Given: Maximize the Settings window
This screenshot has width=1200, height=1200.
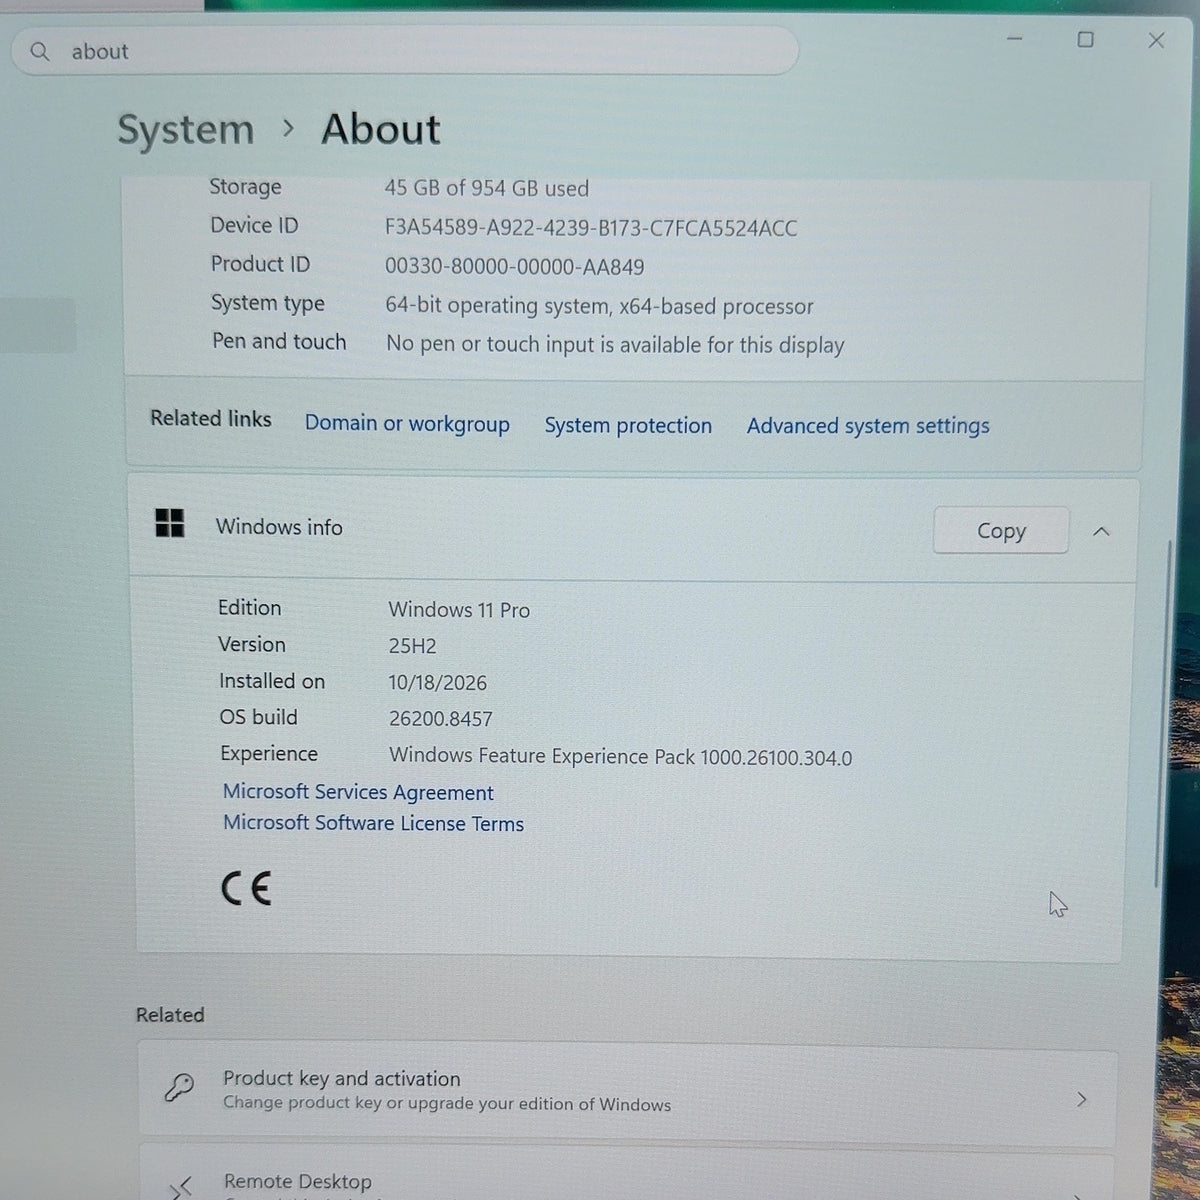Looking at the screenshot, I should pos(1085,40).
